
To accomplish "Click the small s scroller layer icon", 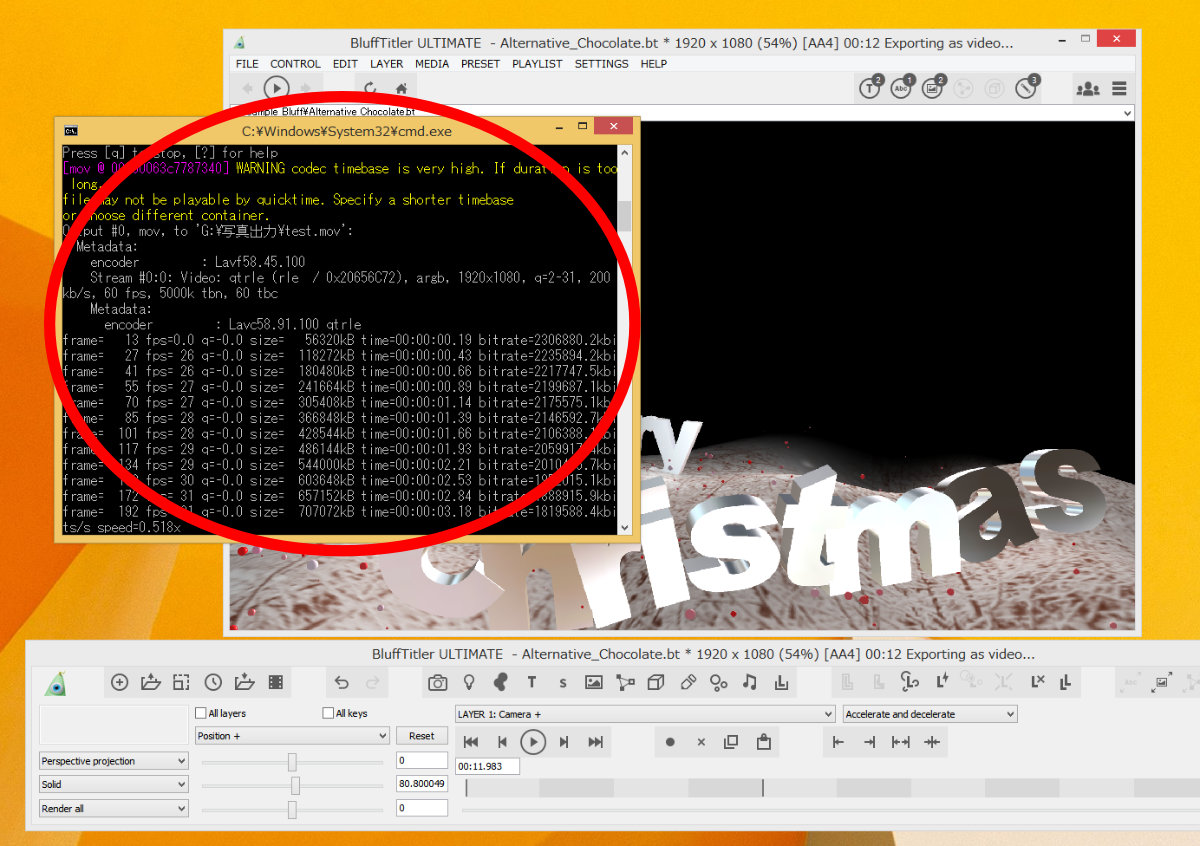I will pos(563,684).
